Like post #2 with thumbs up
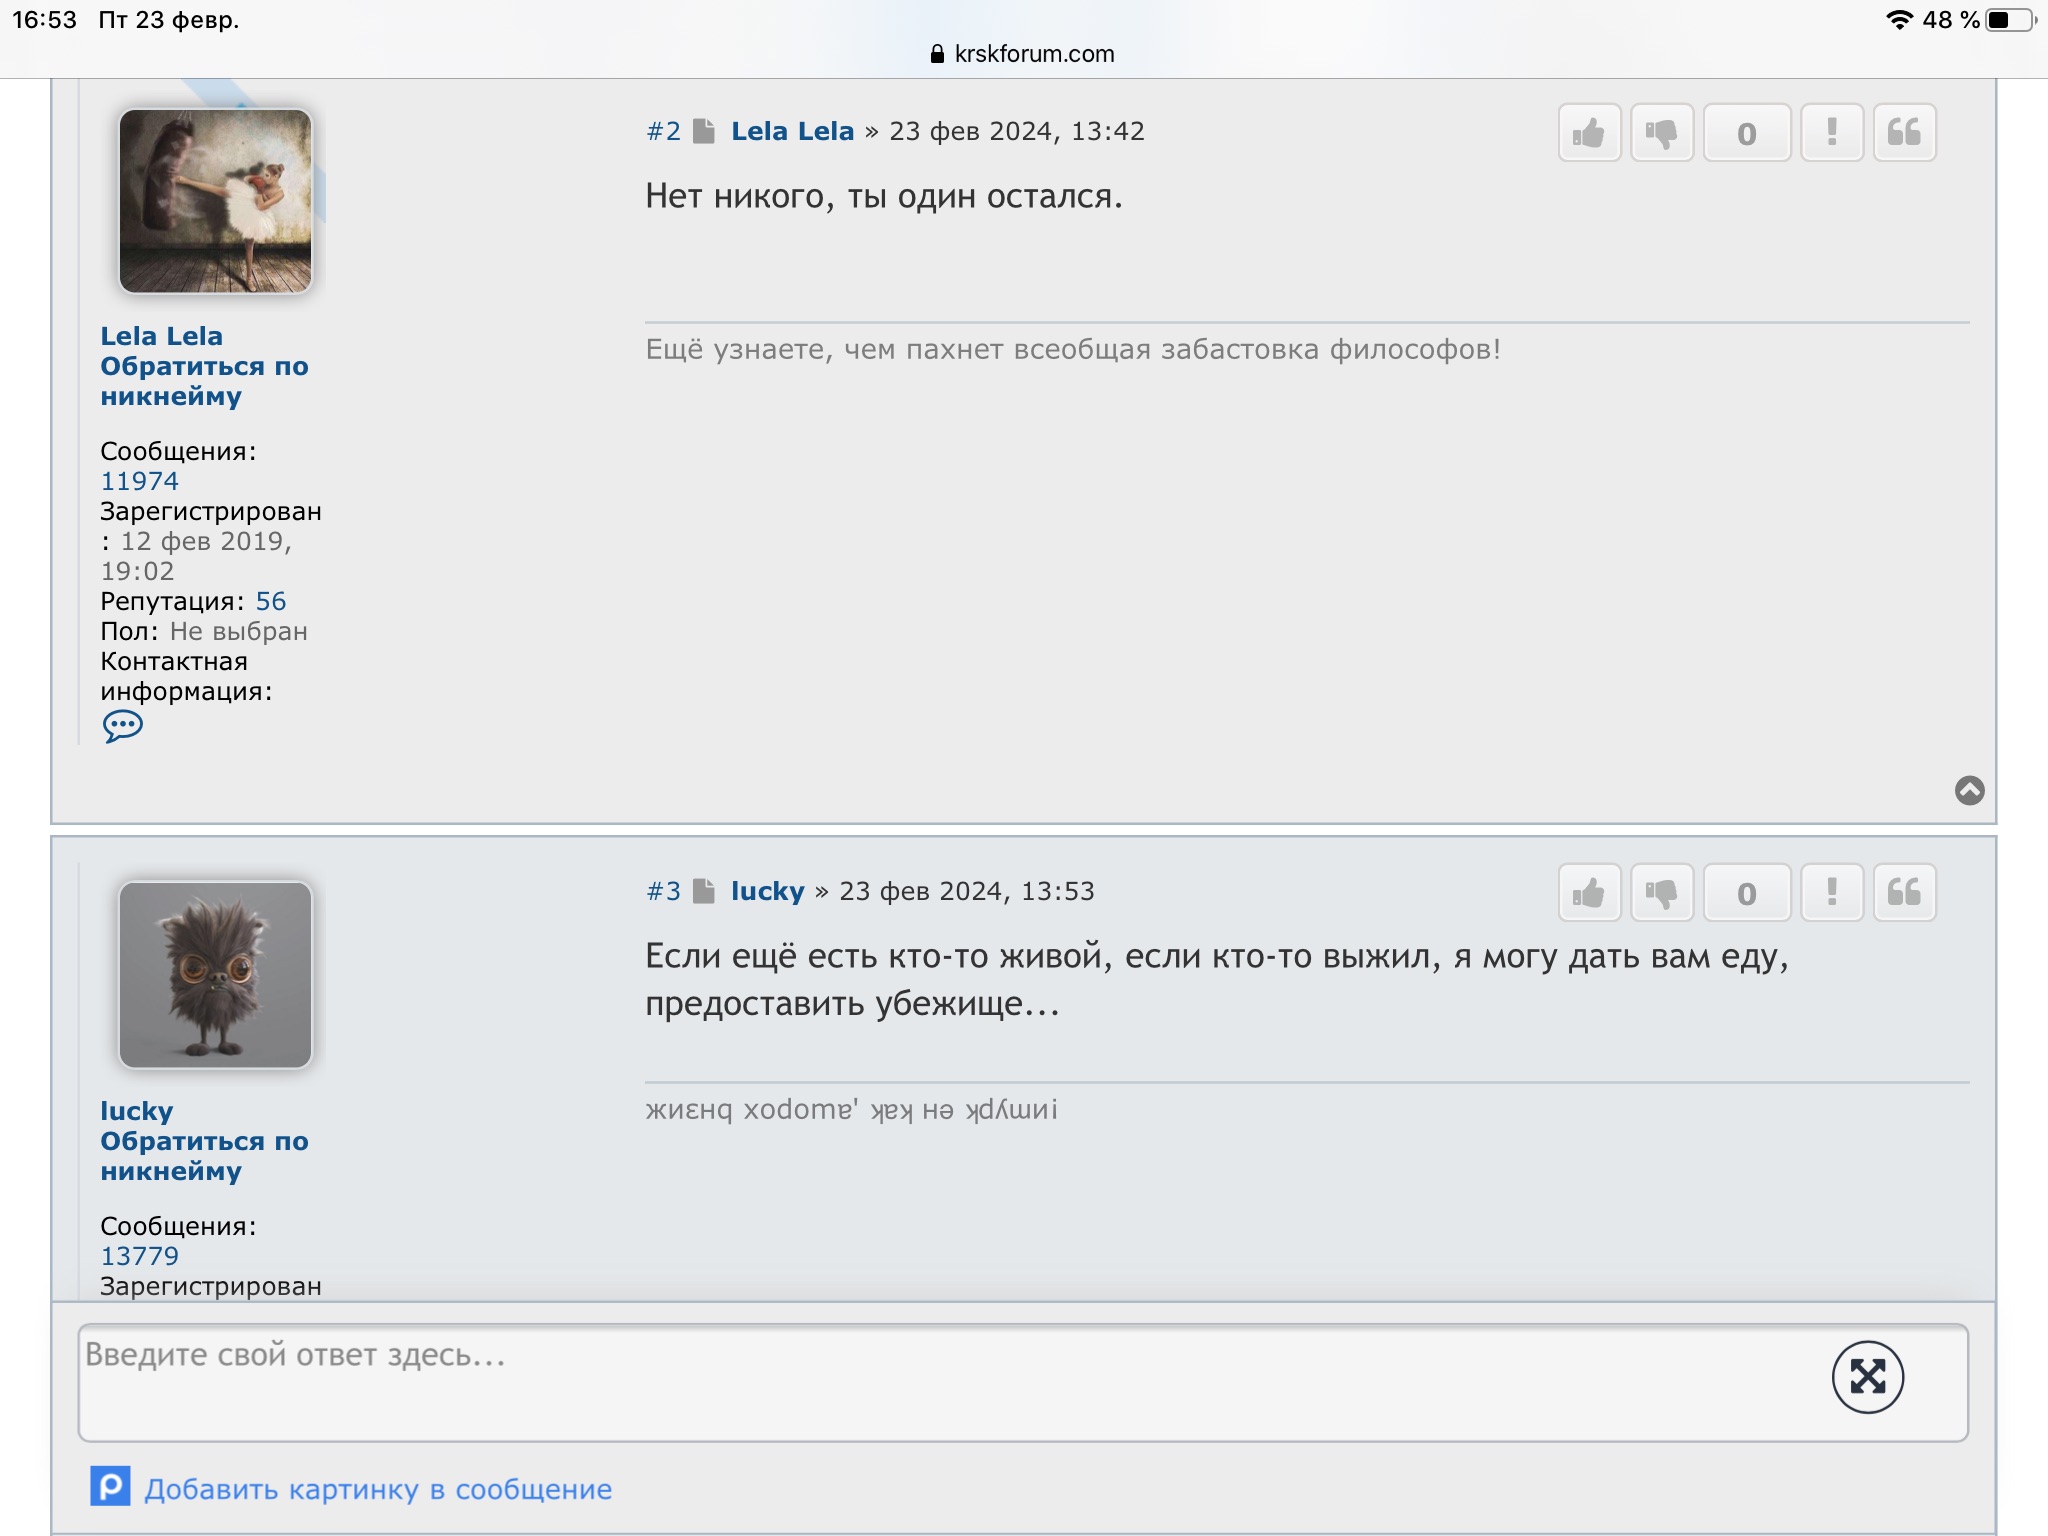 point(1589,133)
